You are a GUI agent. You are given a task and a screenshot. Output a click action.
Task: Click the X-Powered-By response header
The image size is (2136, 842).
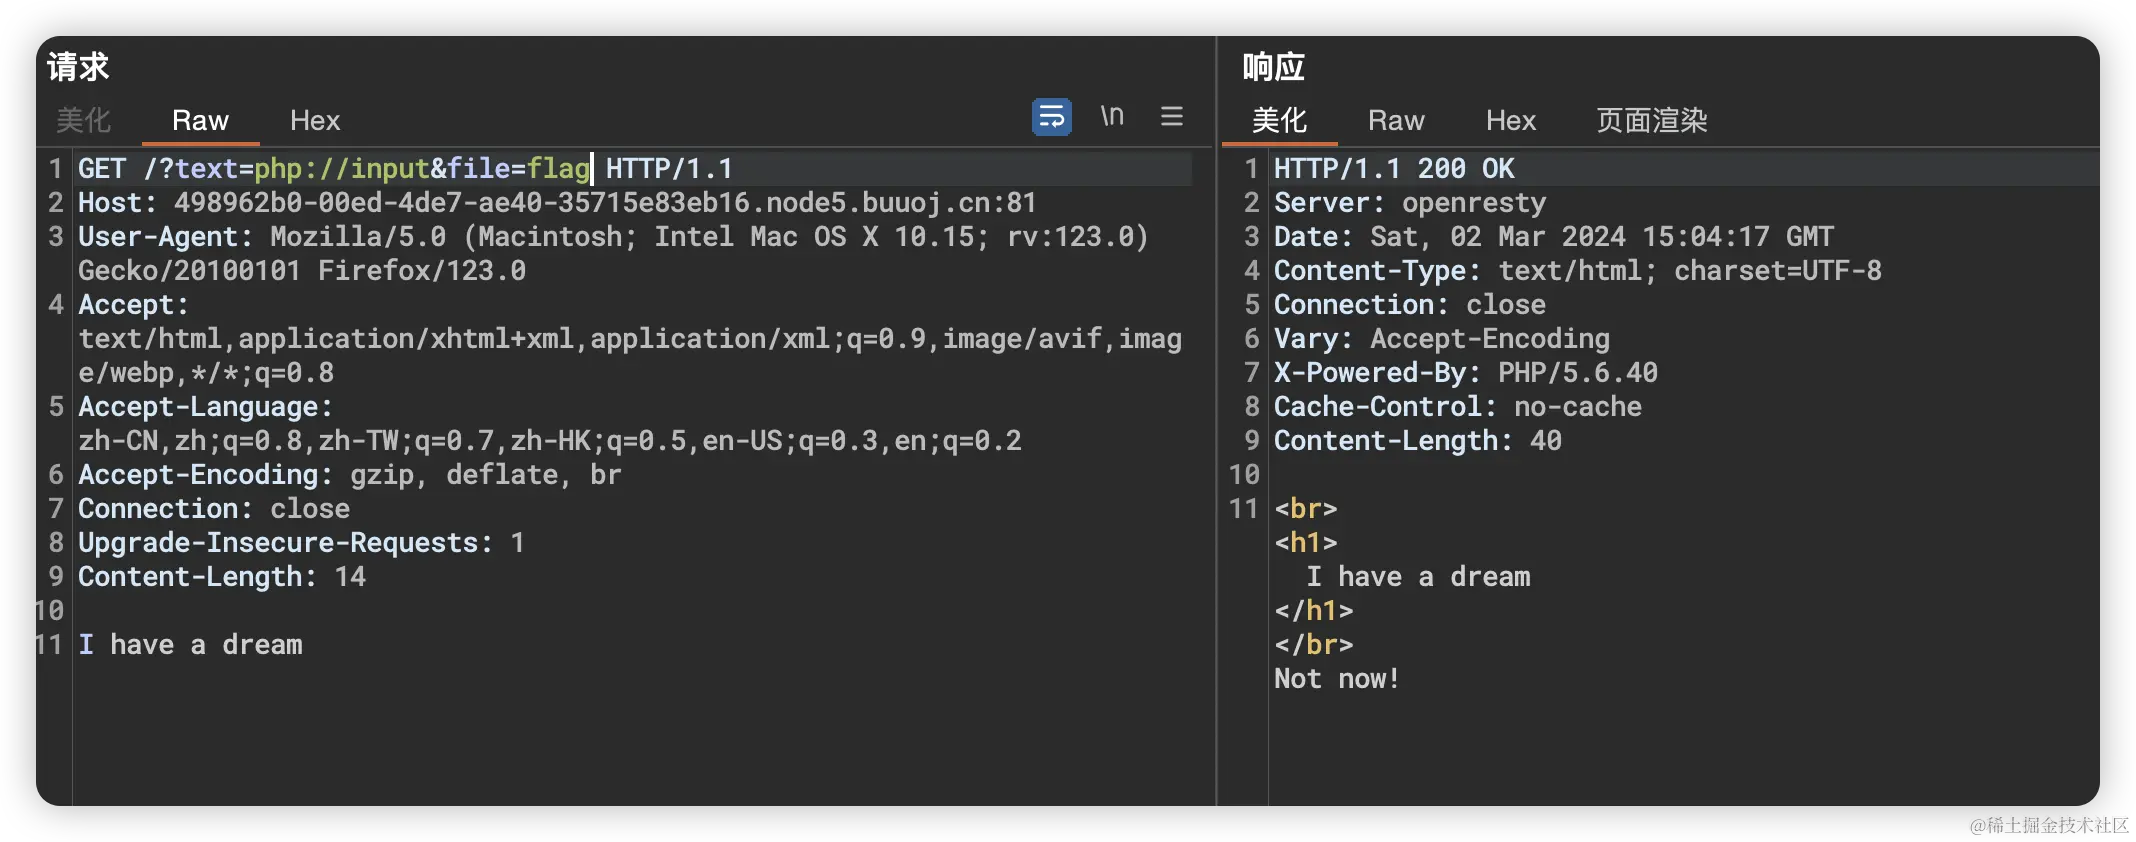click(1465, 373)
